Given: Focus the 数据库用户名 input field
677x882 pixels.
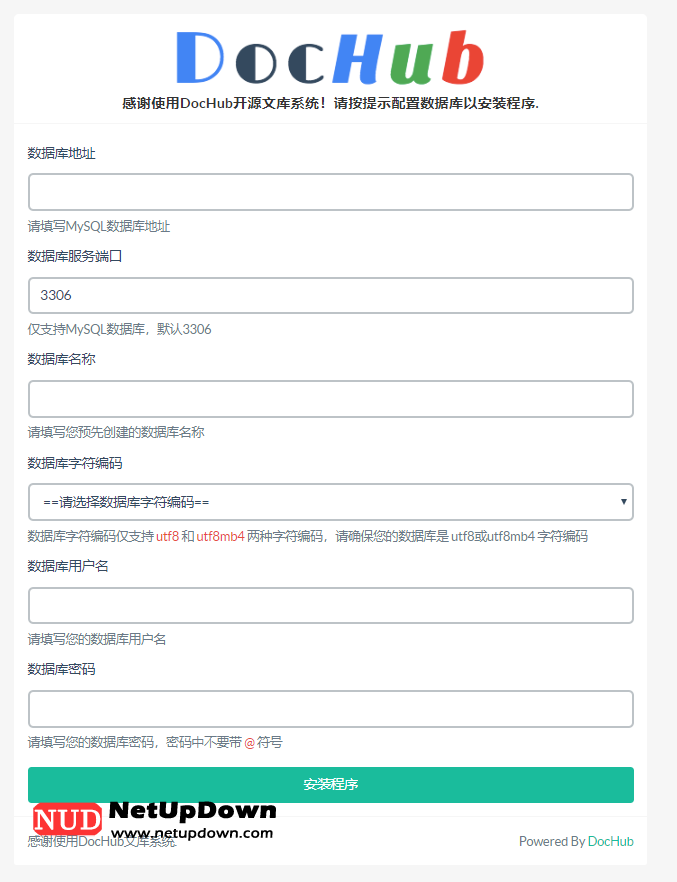Looking at the screenshot, I should click(x=331, y=605).
